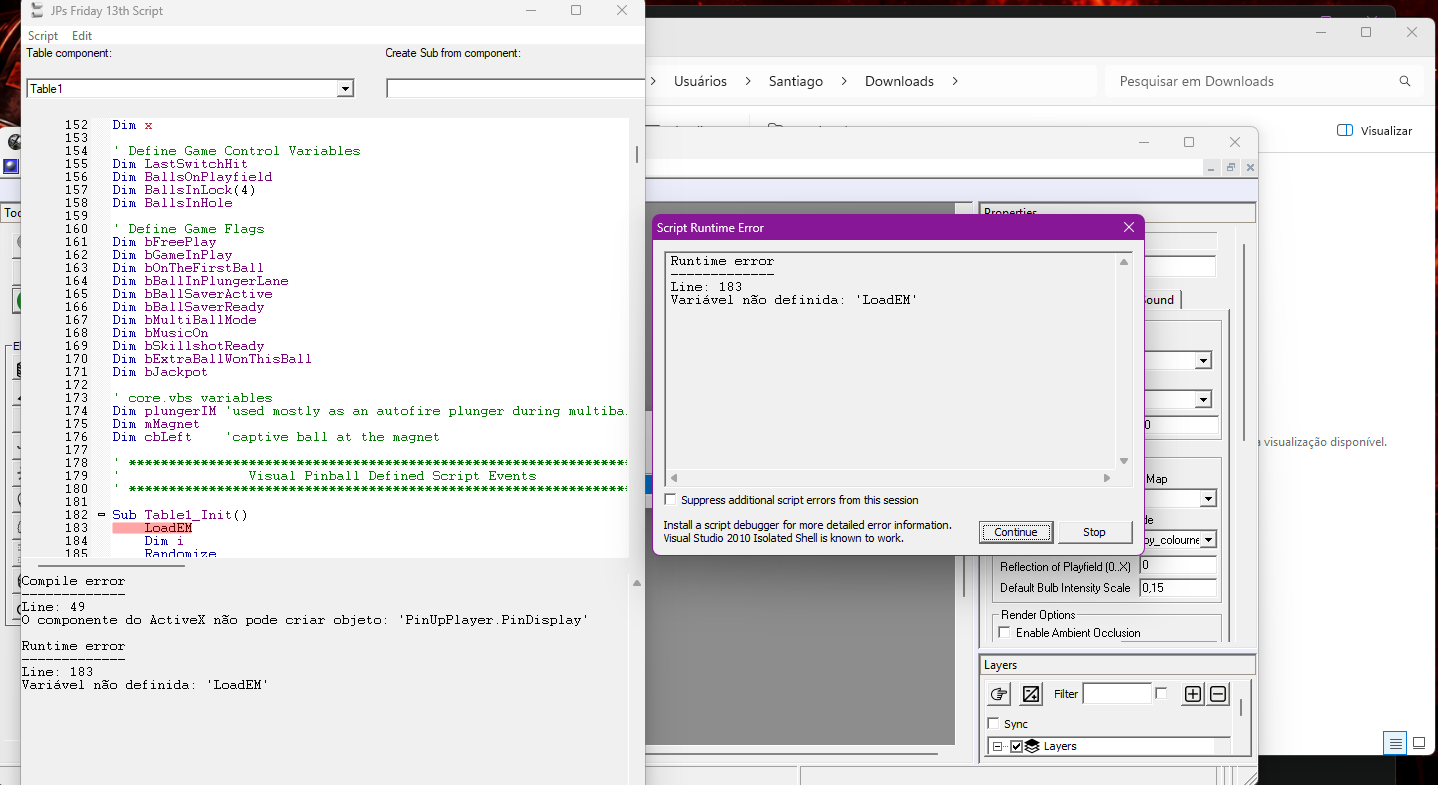Click the Default Bulb Intensity Scale field
The width and height of the screenshot is (1438, 786).
(x=1179, y=588)
